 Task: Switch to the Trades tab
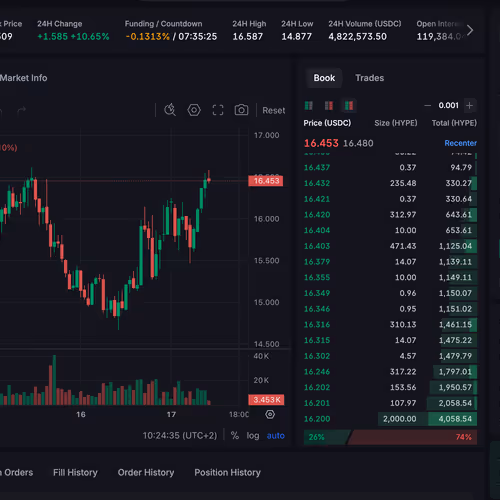(x=369, y=78)
